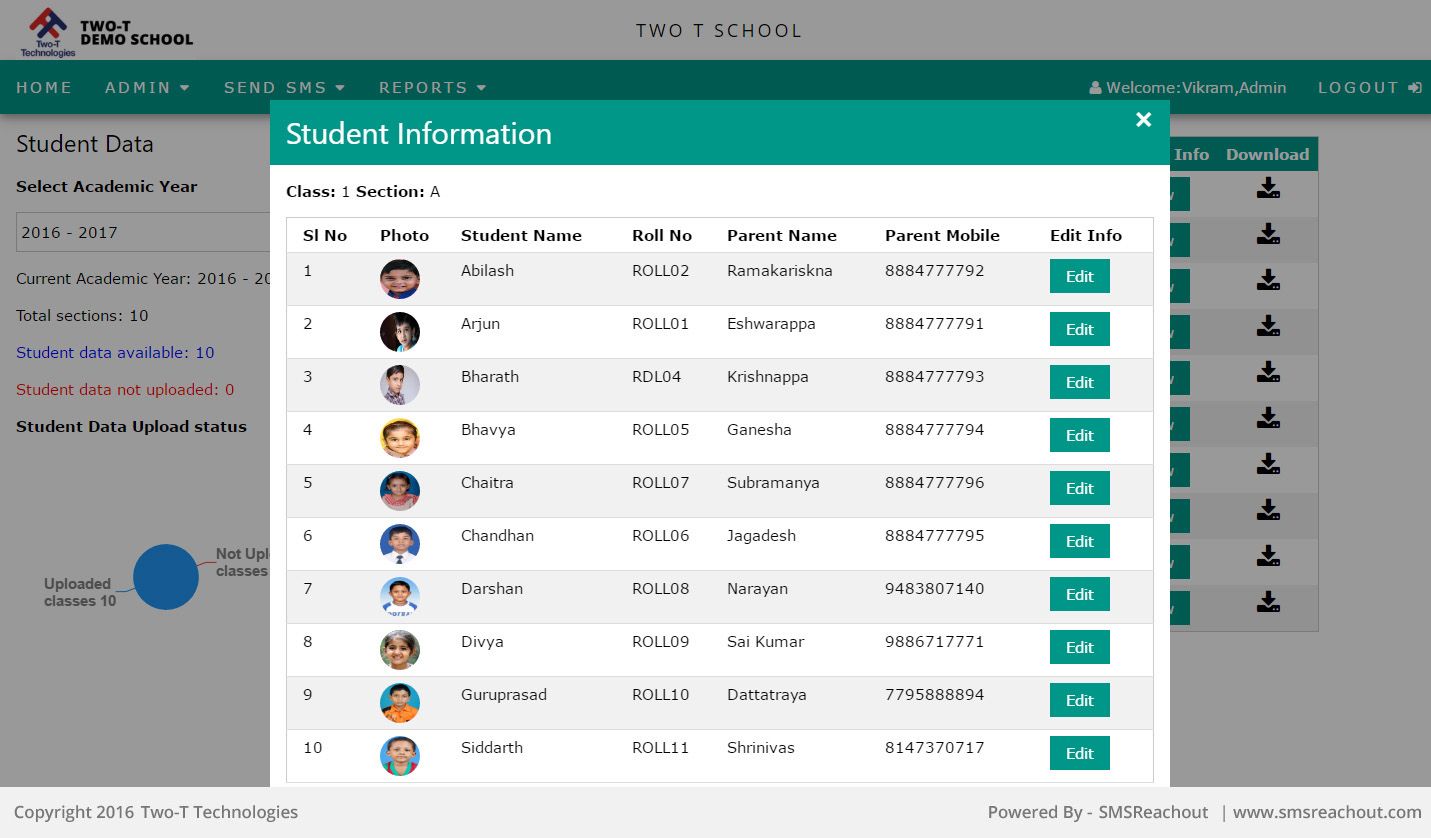1431x838 pixels.
Task: Click roll number ROLL11
Action: [661, 748]
